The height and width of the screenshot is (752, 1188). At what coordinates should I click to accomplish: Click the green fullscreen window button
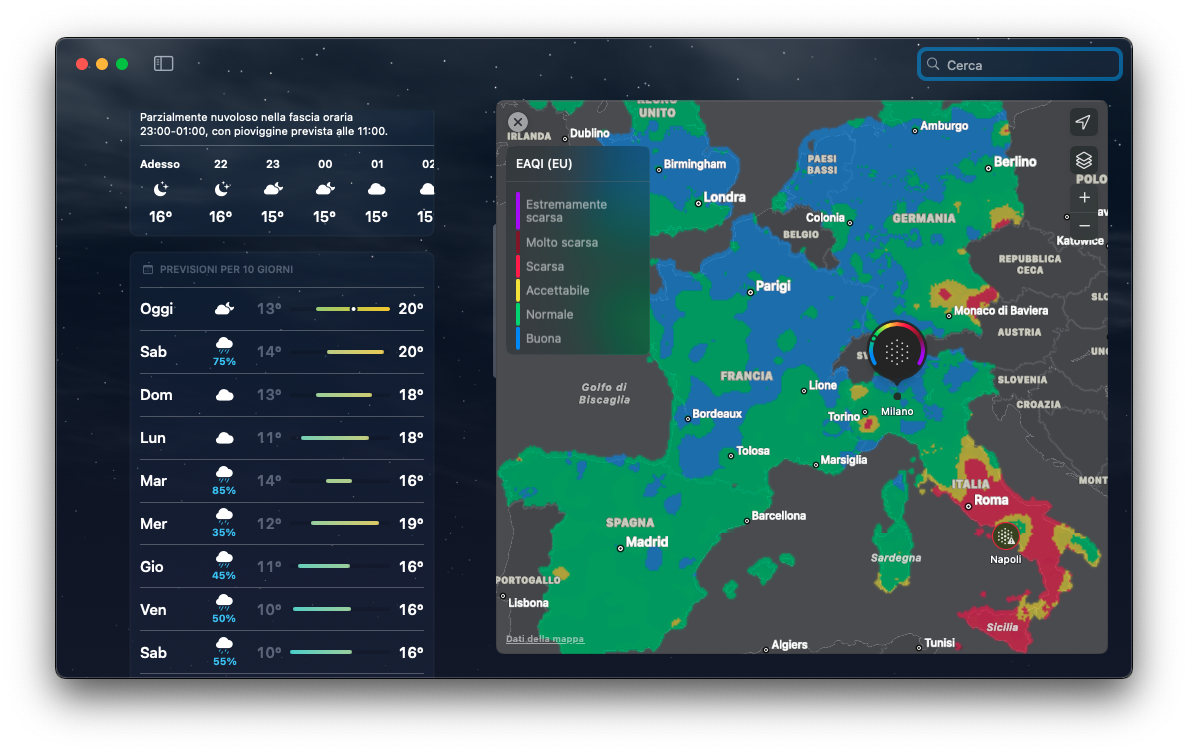point(122,64)
